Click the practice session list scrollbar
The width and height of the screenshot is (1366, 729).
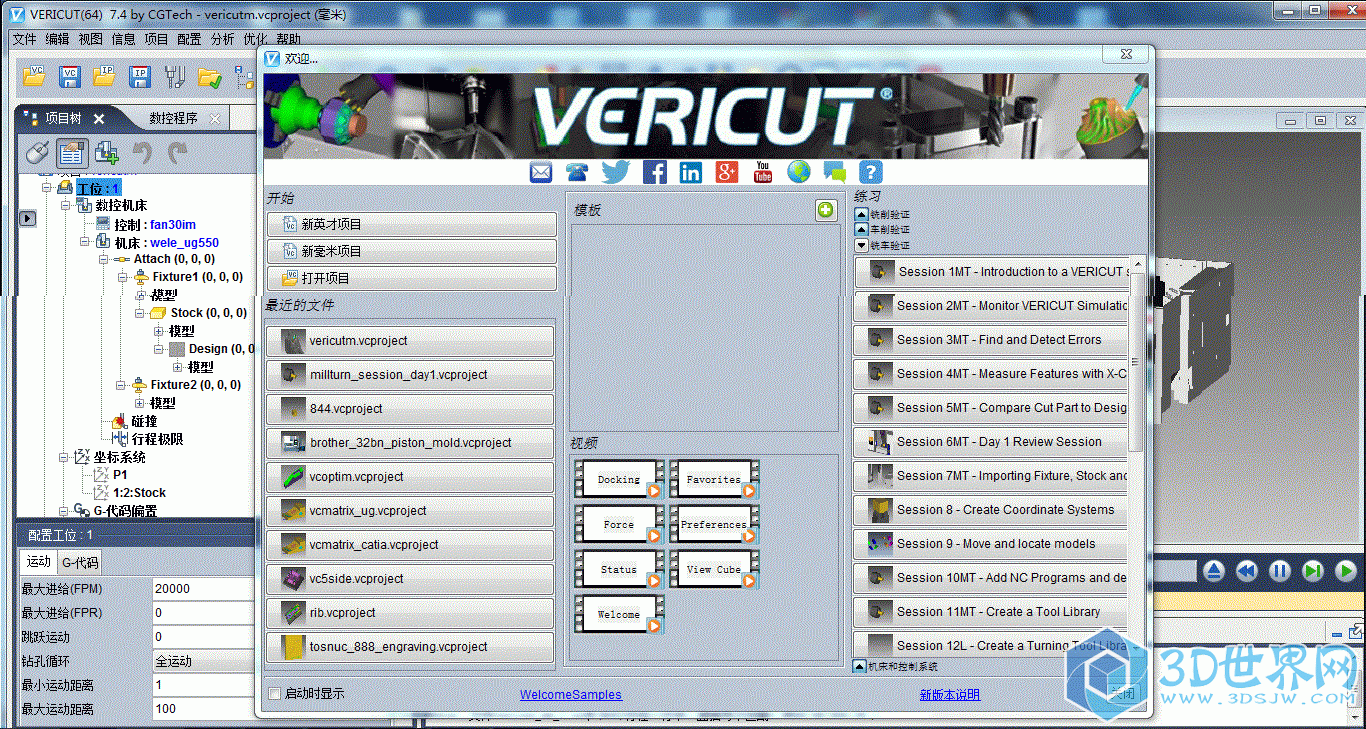pyautogui.click(x=1136, y=361)
